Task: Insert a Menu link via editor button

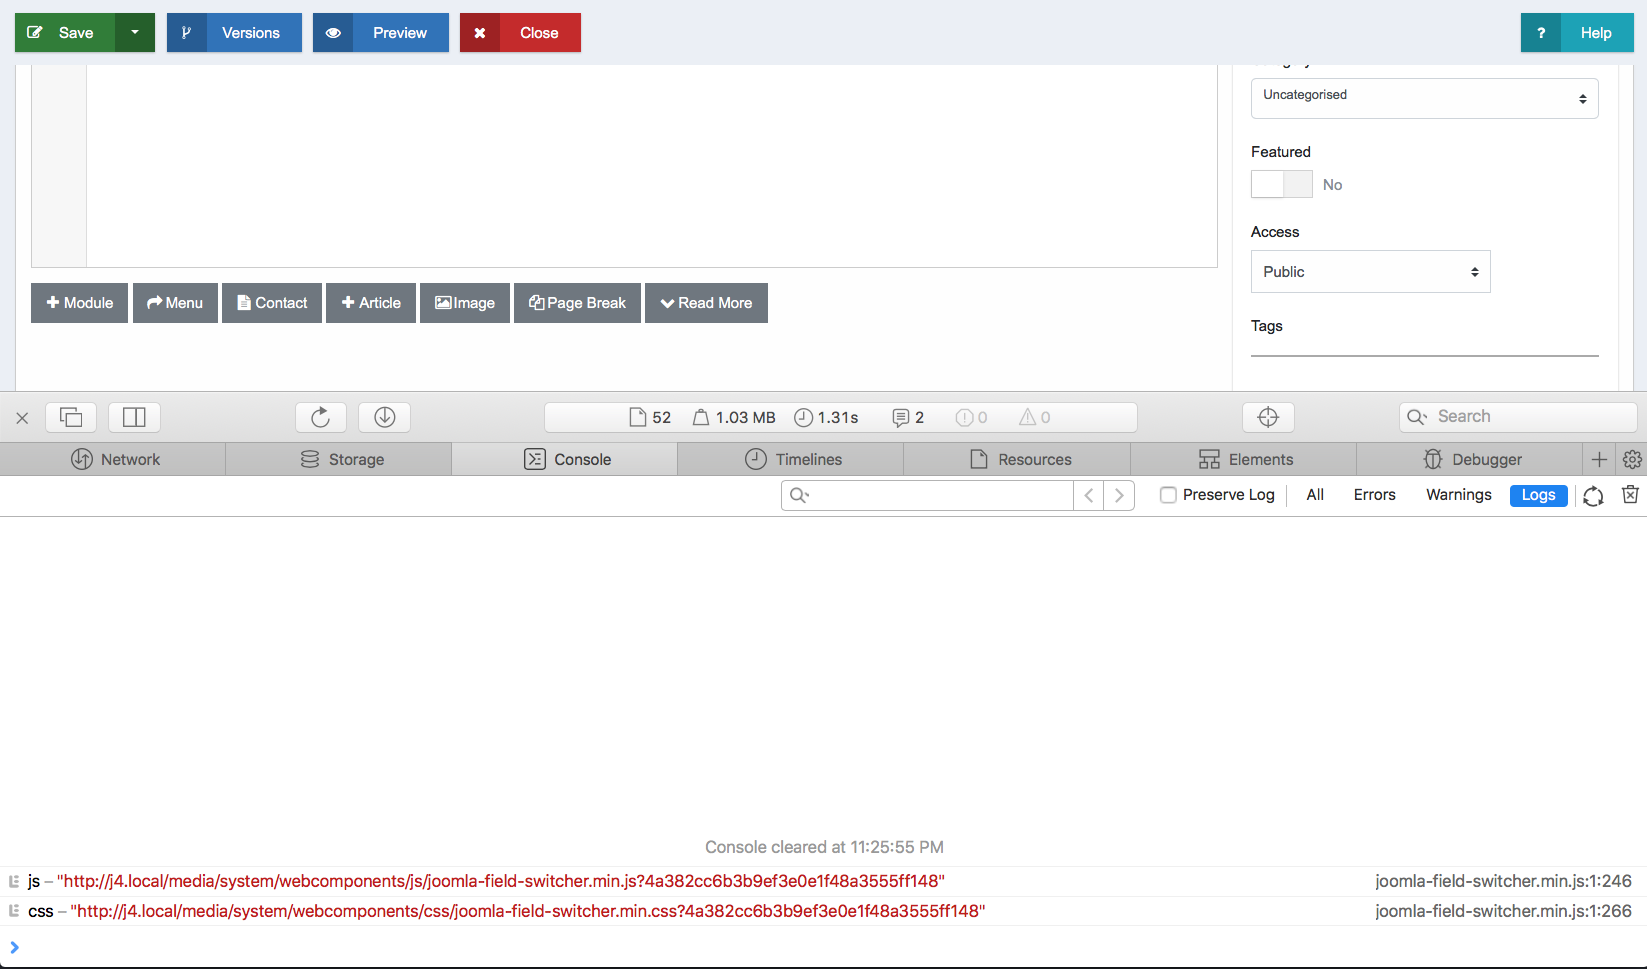Action: [175, 303]
